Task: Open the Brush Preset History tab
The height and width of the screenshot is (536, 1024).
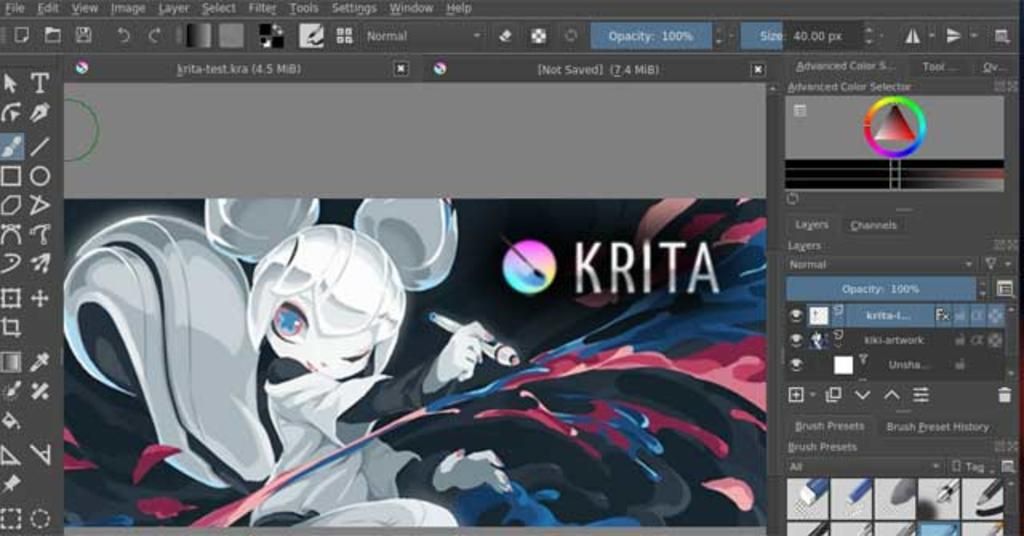Action: coord(937,427)
